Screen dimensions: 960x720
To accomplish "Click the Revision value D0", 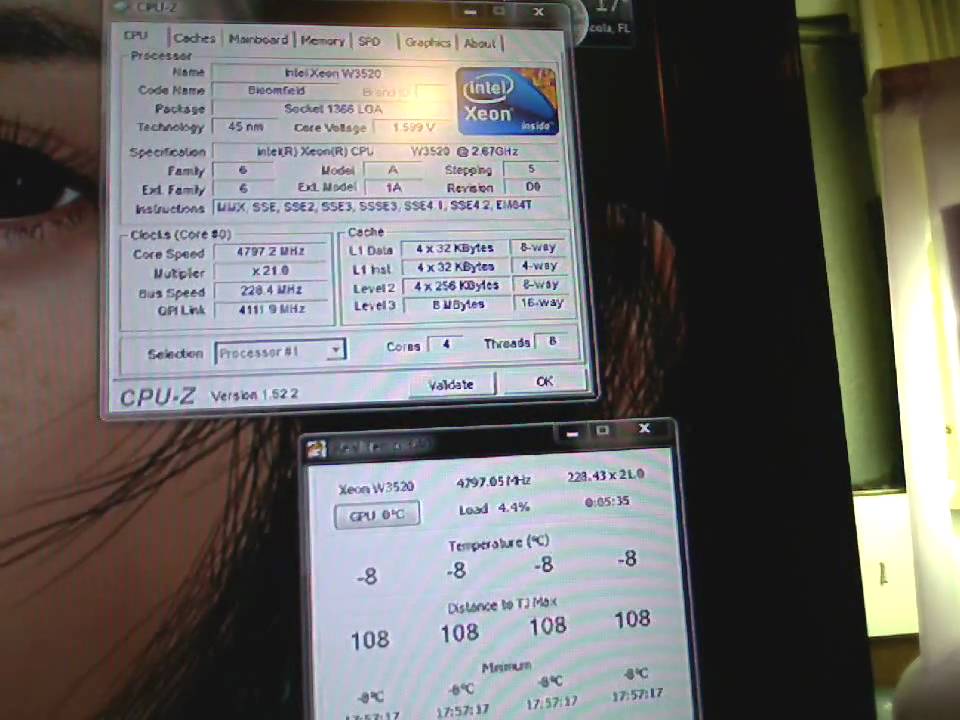I will tap(532, 187).
